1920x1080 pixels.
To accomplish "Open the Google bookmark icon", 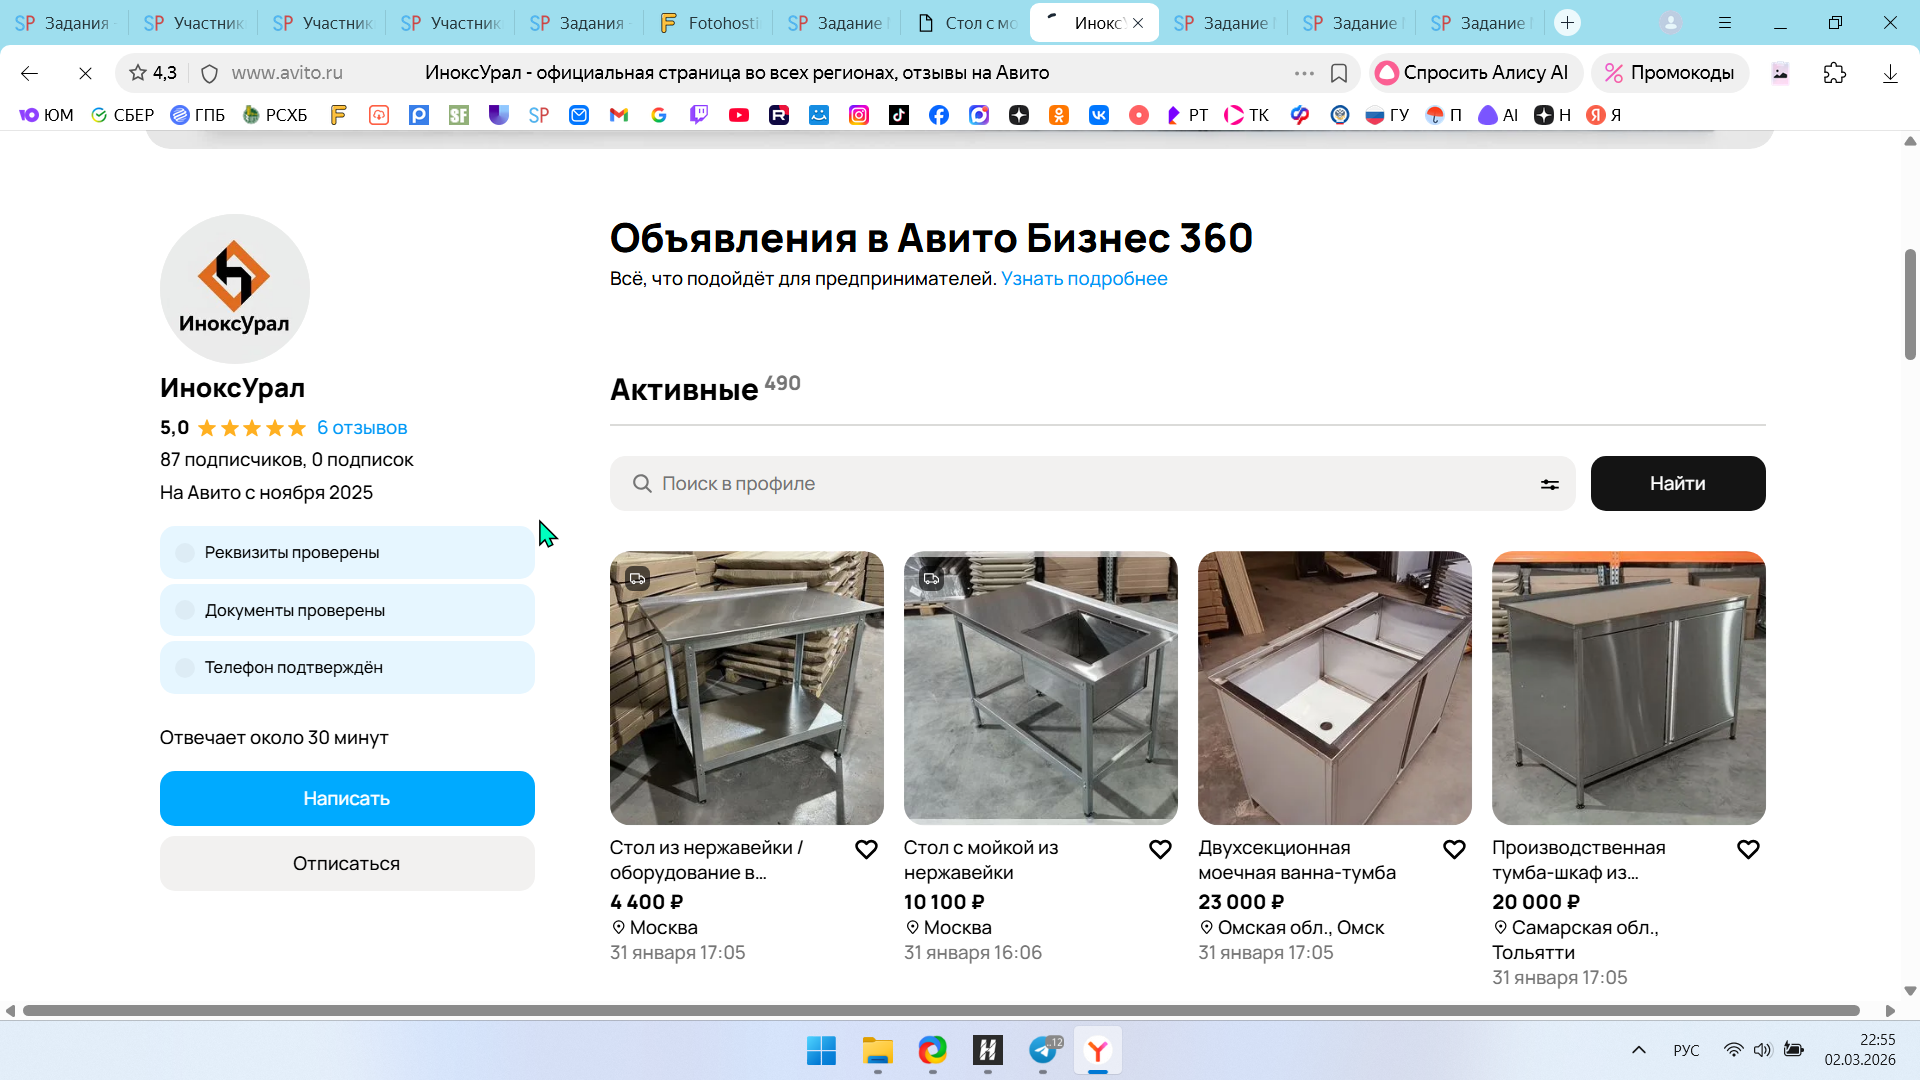I will tap(659, 115).
